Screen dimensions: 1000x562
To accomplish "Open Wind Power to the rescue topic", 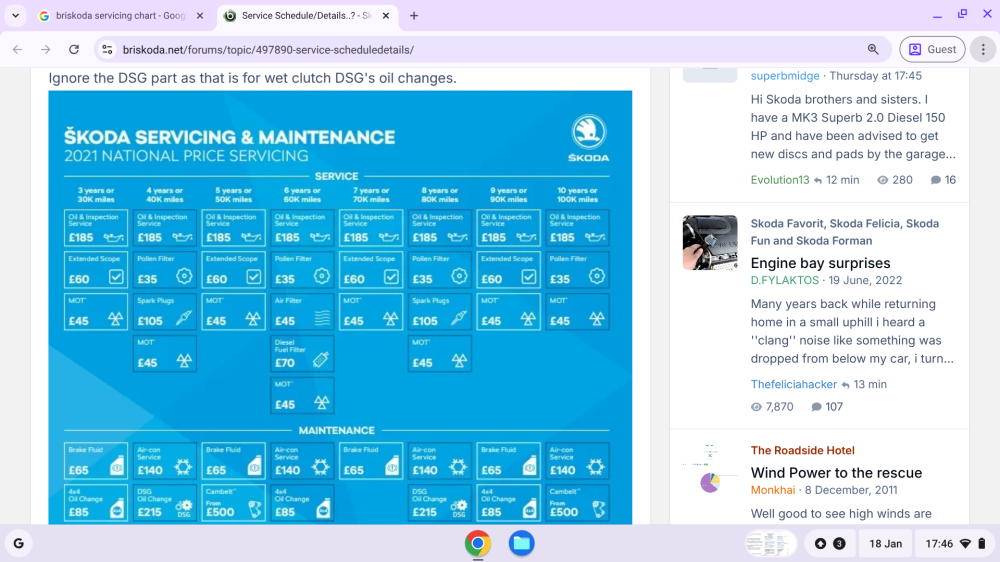I will pyautogui.click(x=836, y=473).
